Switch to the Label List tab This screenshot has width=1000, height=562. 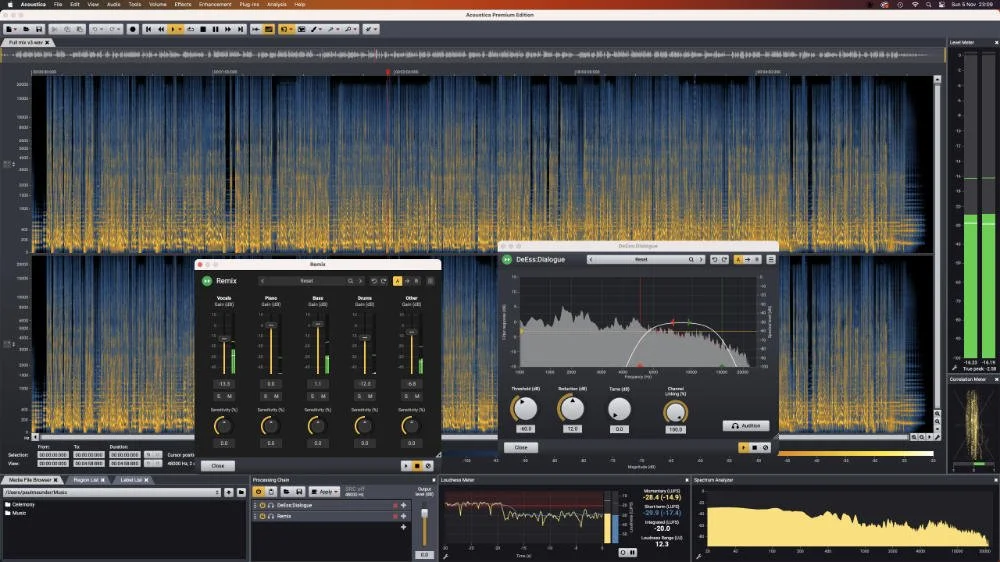pos(131,480)
